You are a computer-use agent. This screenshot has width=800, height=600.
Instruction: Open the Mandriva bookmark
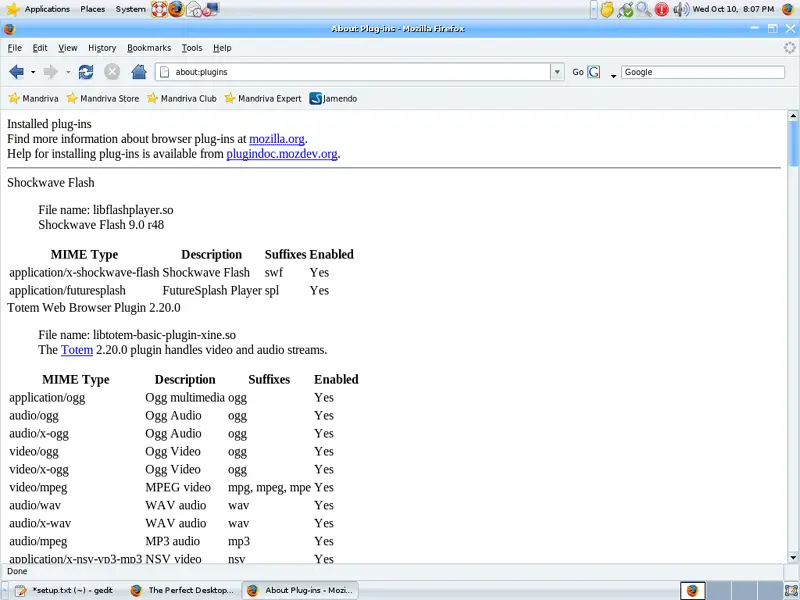tap(33, 98)
